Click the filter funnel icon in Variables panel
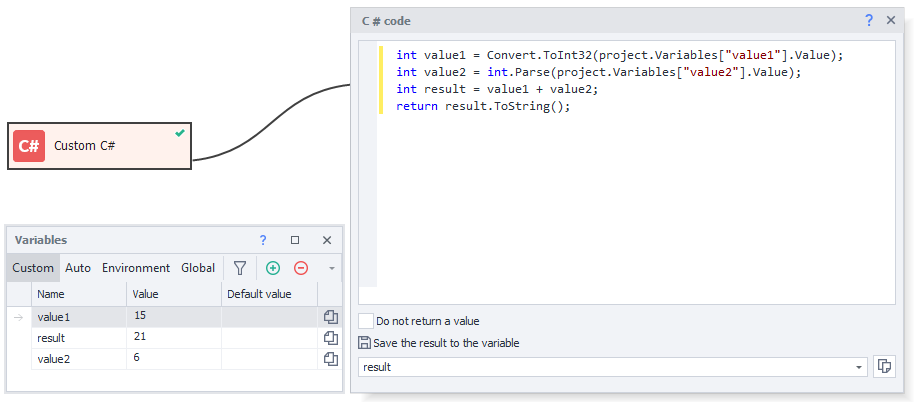 pyautogui.click(x=240, y=268)
